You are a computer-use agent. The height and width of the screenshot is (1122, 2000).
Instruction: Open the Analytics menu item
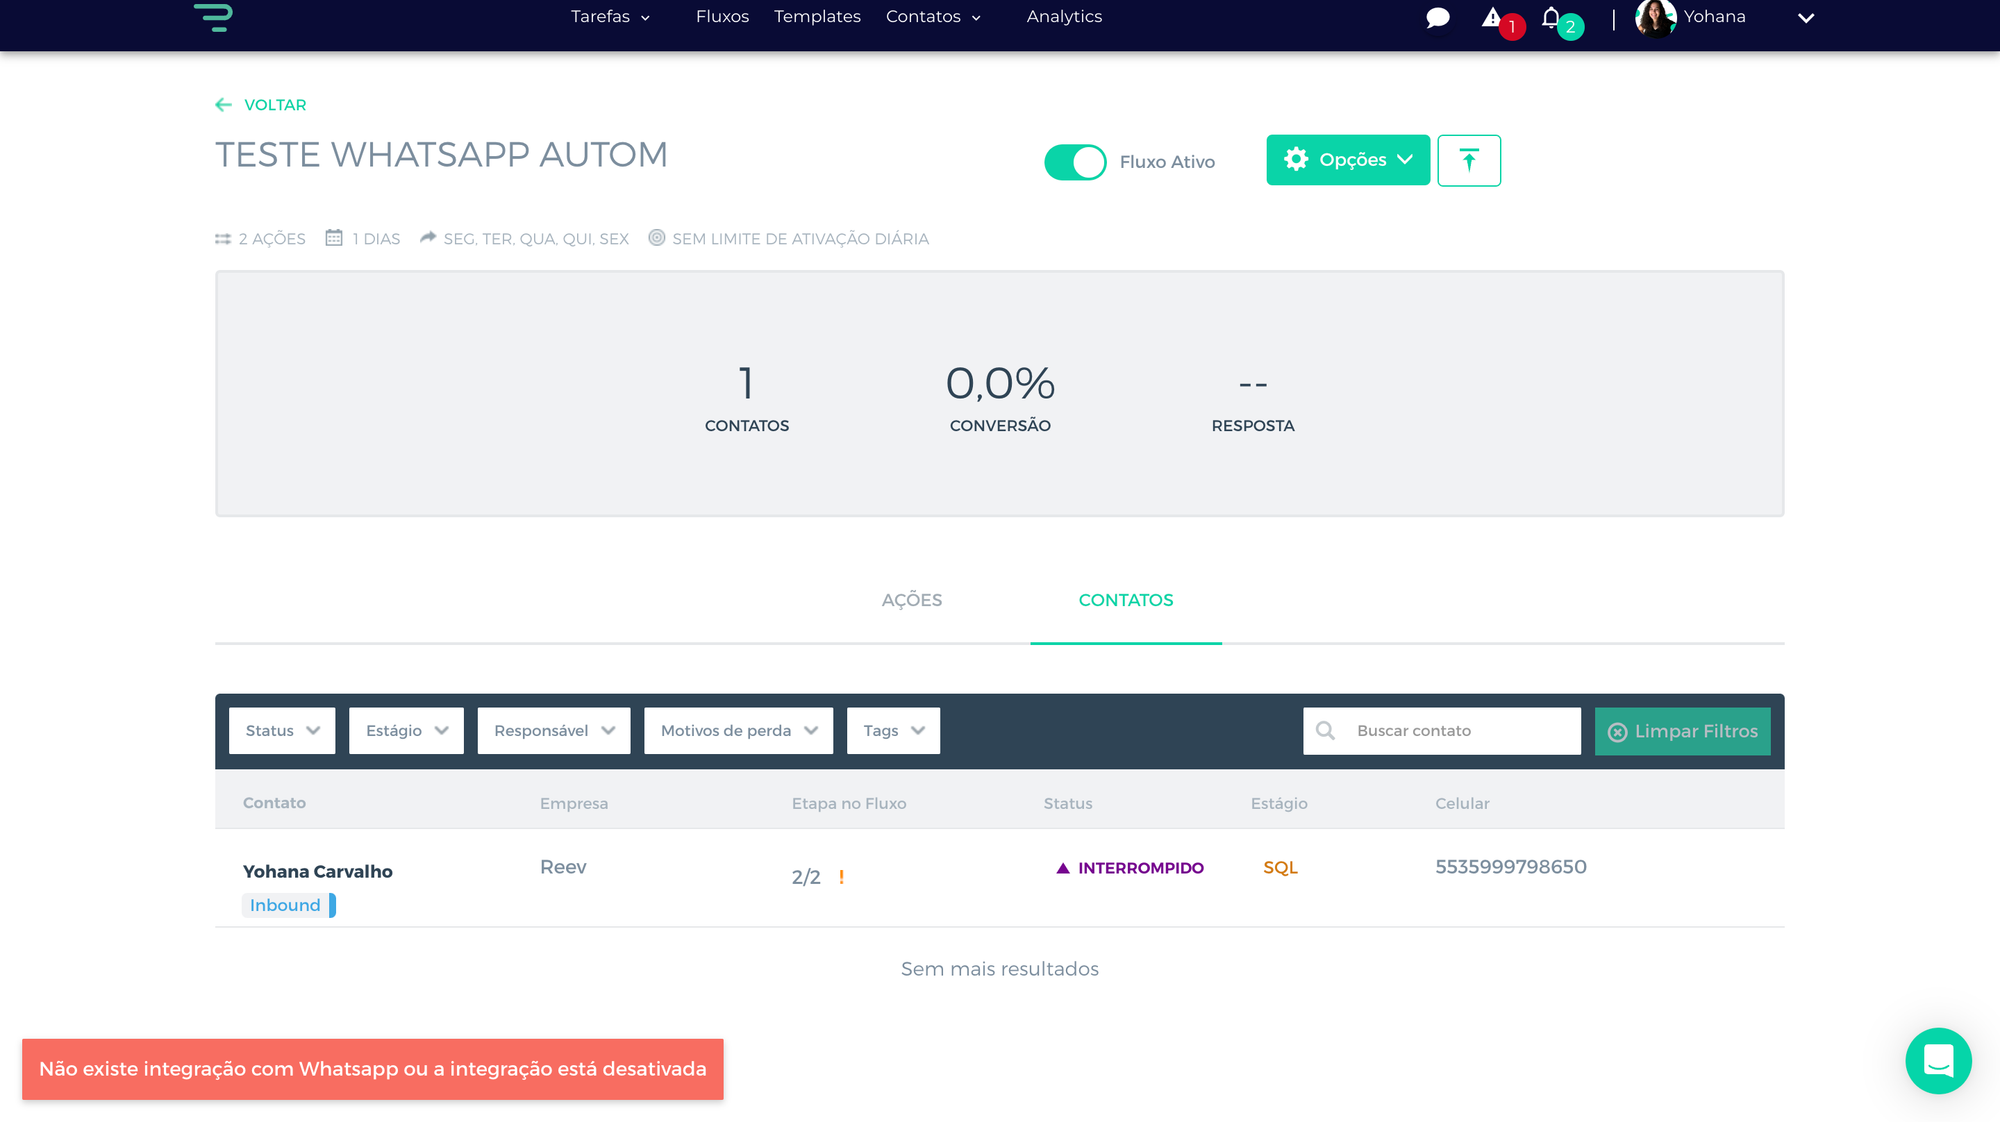1063,17
